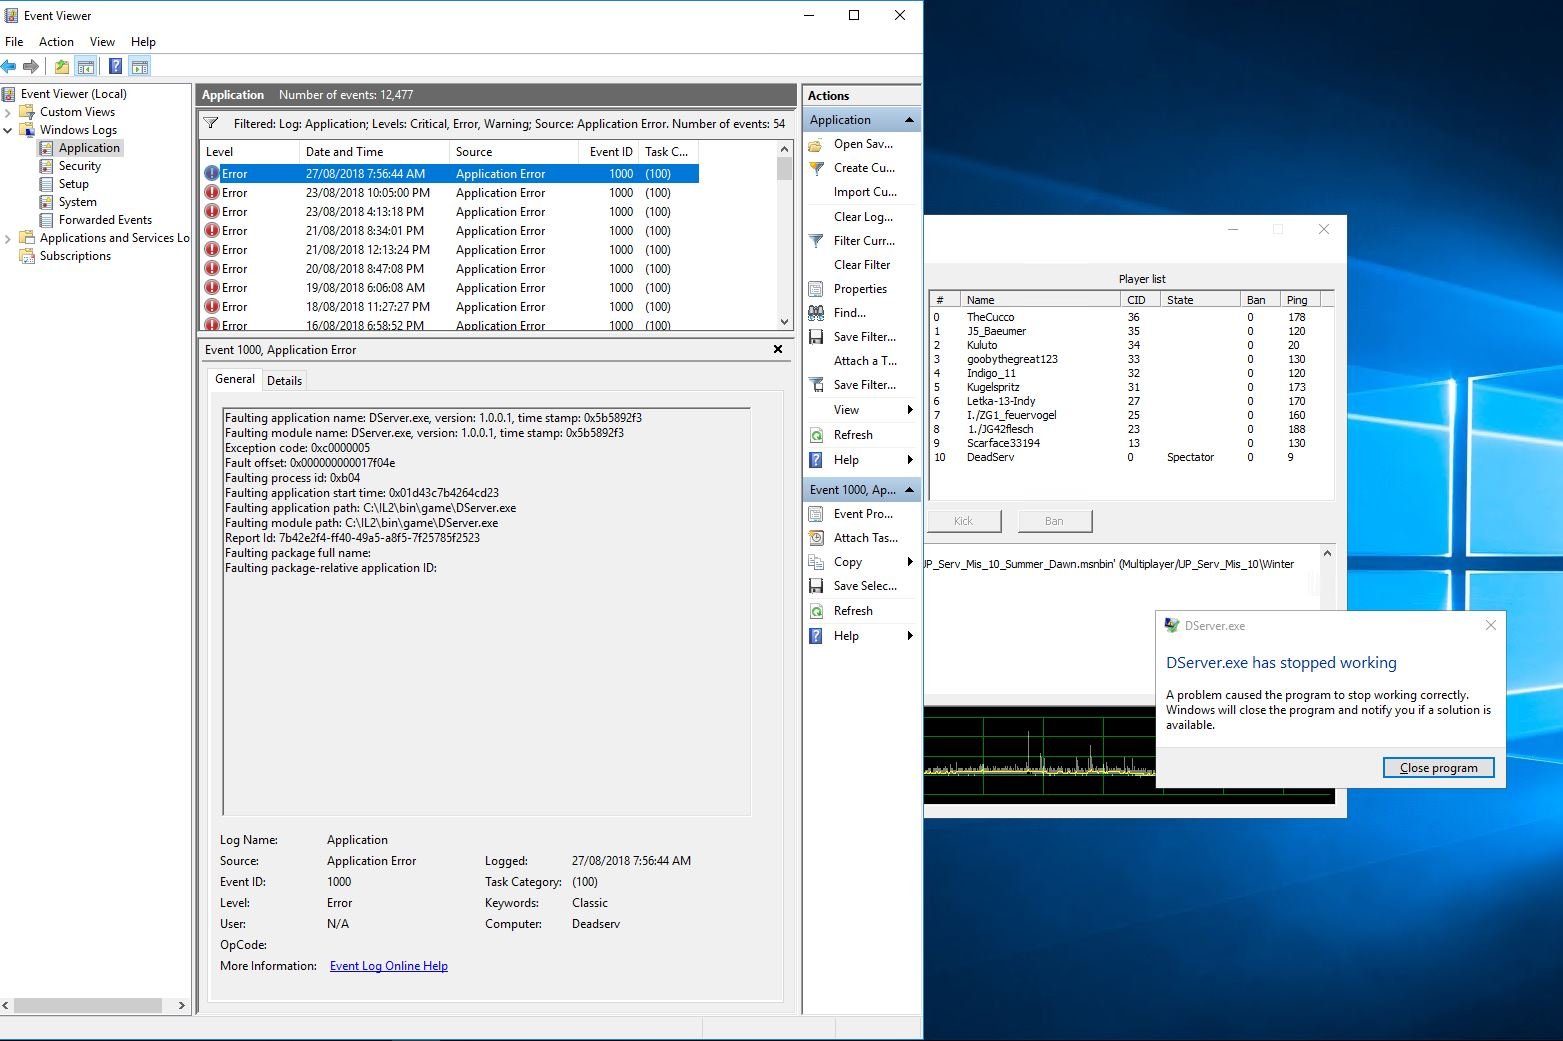Select the System log in tree
1563x1041 pixels.
click(77, 202)
